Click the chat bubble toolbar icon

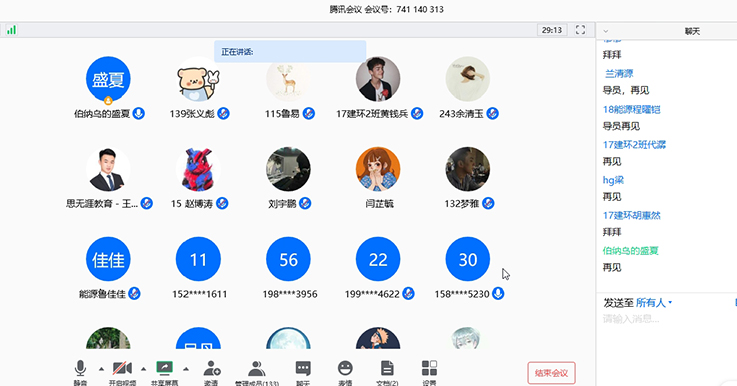pos(303,368)
